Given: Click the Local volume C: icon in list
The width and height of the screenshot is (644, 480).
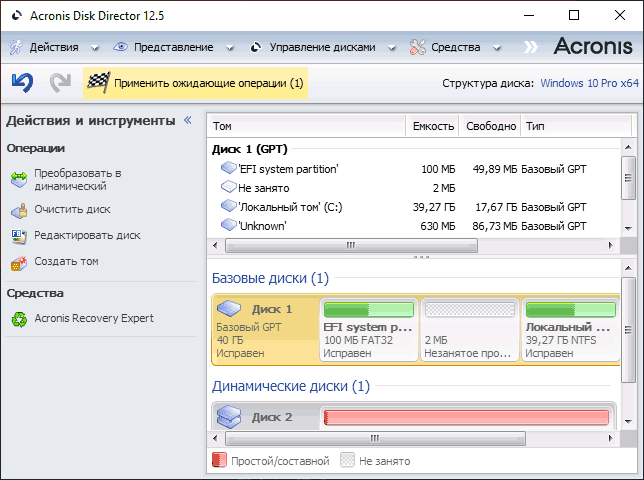Looking at the screenshot, I should (228, 206).
